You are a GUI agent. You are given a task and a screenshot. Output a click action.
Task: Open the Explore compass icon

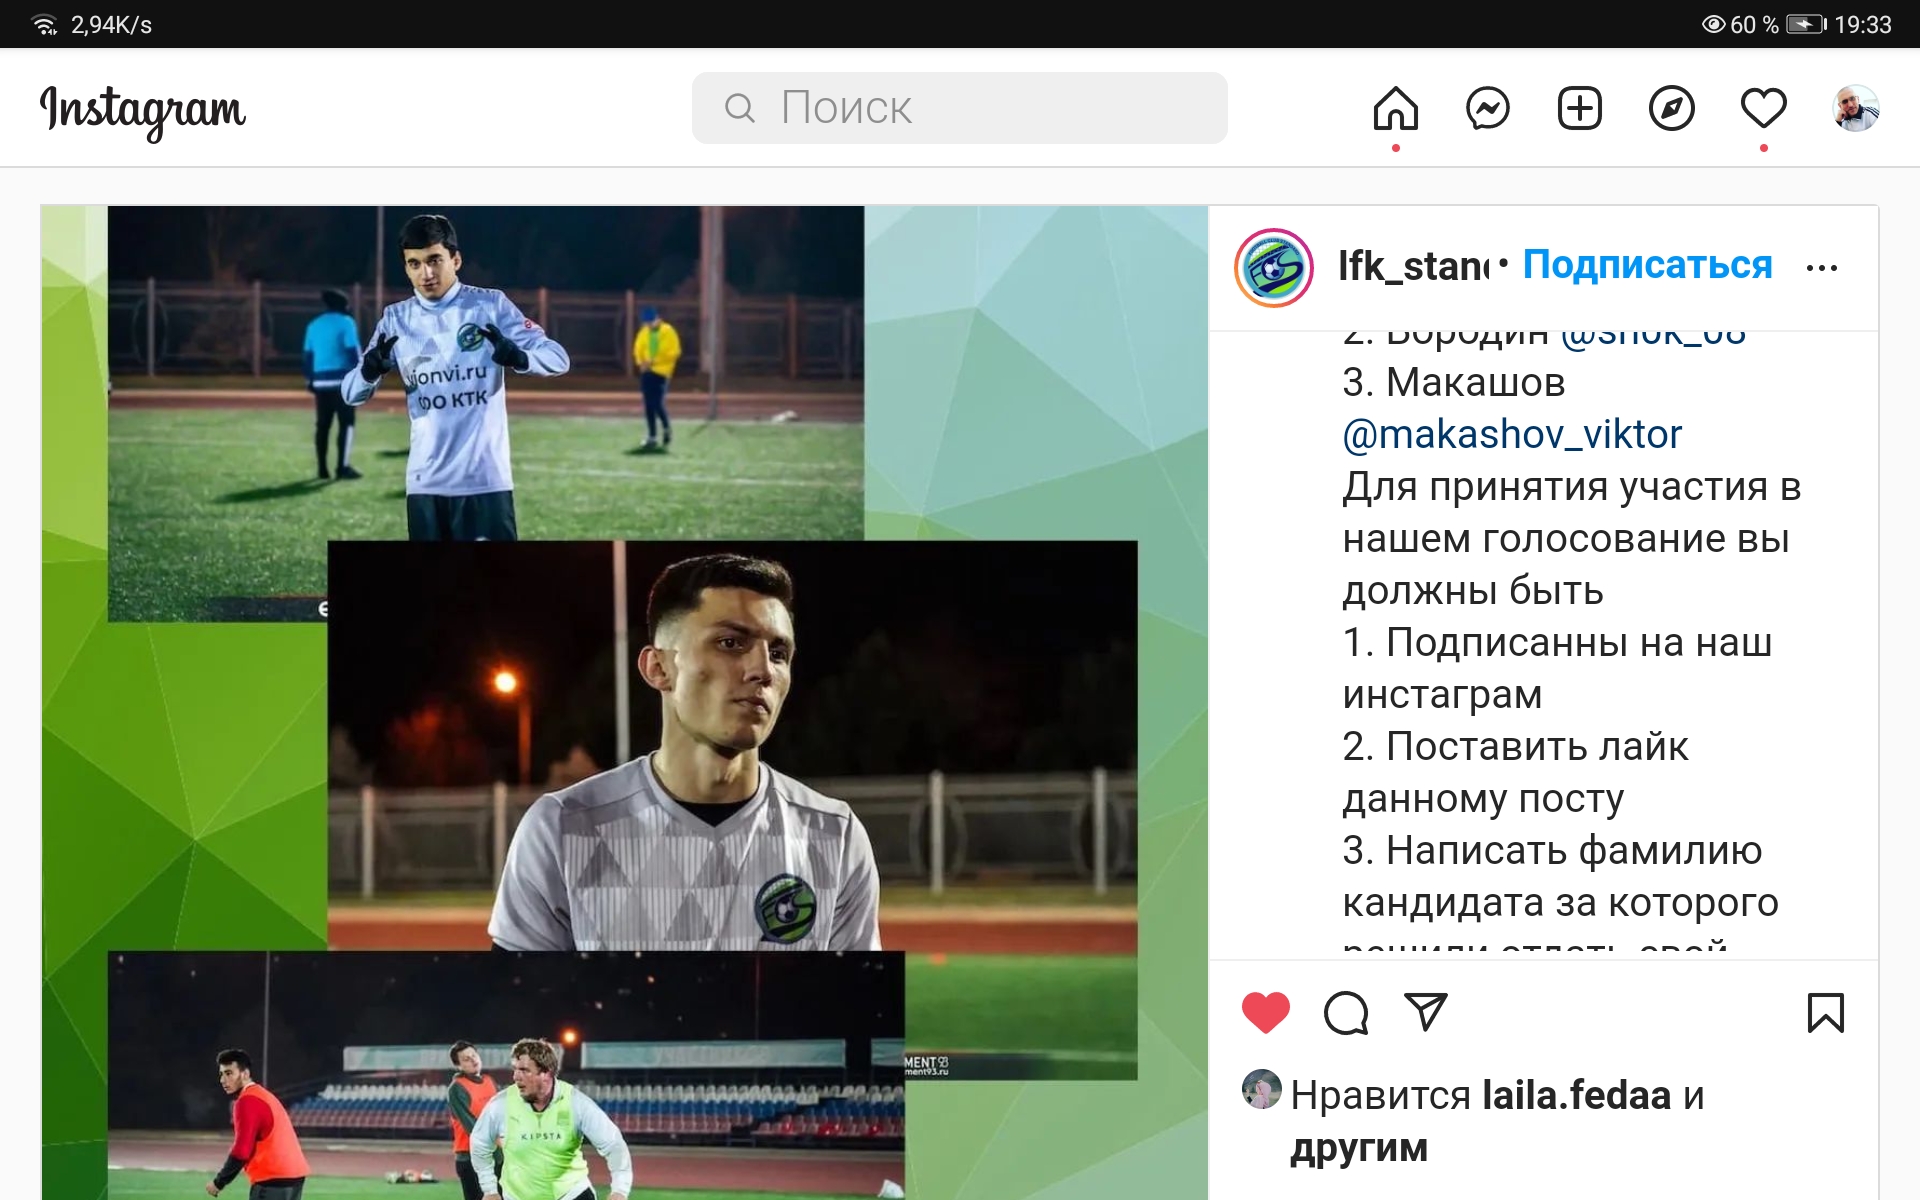click(1671, 108)
